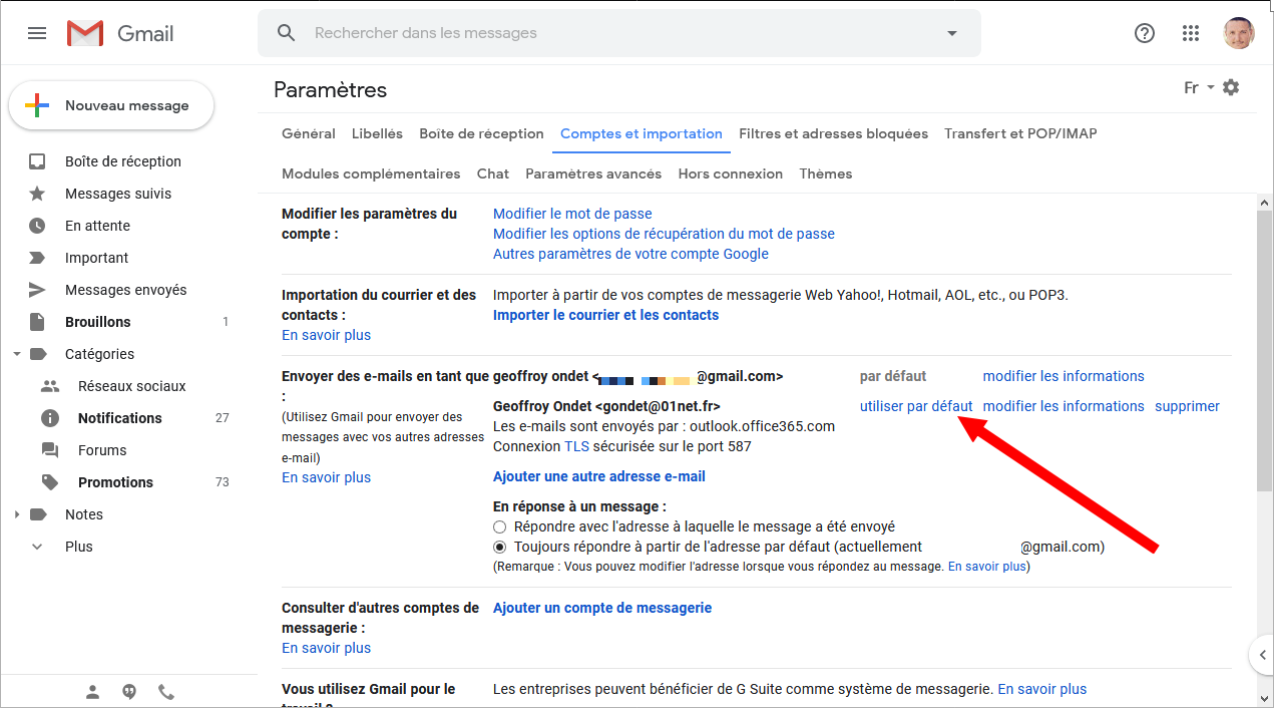This screenshot has height=708, width=1274.
Task: Select 'Toujours répondre à partir' radio option
Action: [500, 547]
